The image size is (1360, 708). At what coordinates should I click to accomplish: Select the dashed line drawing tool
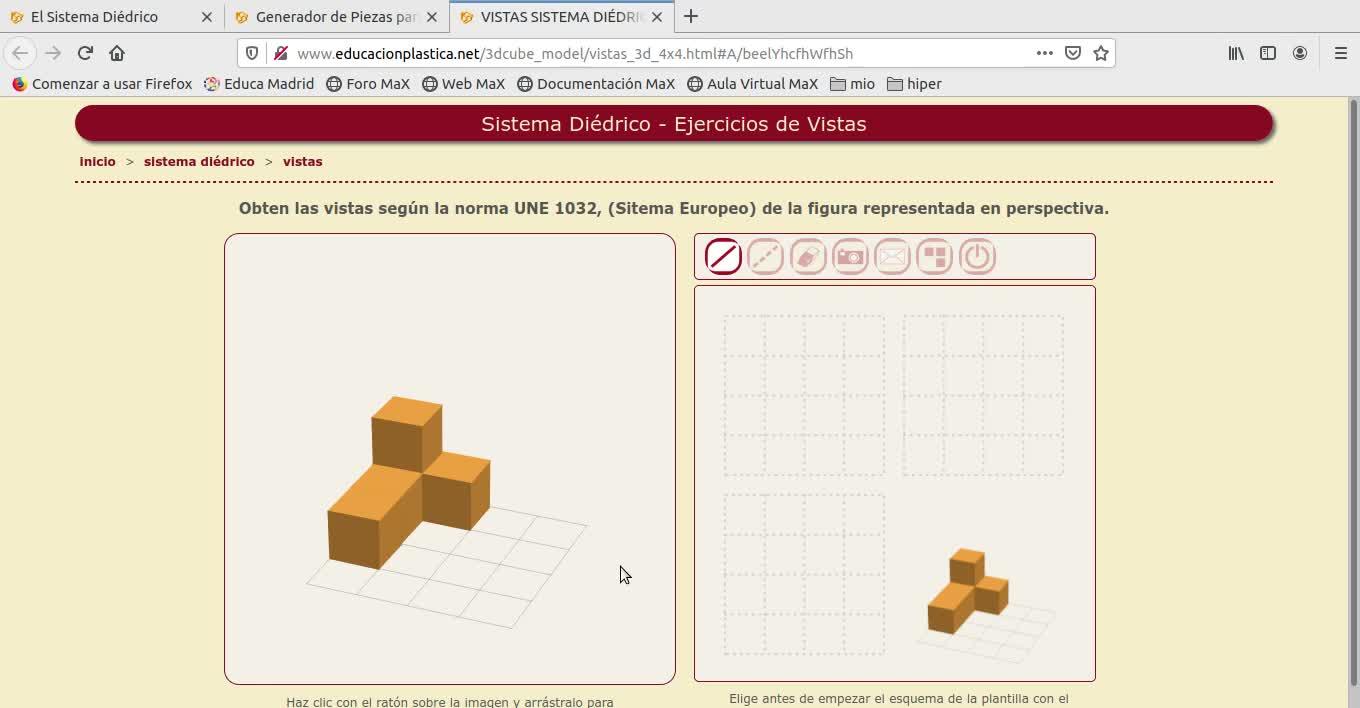coord(765,257)
